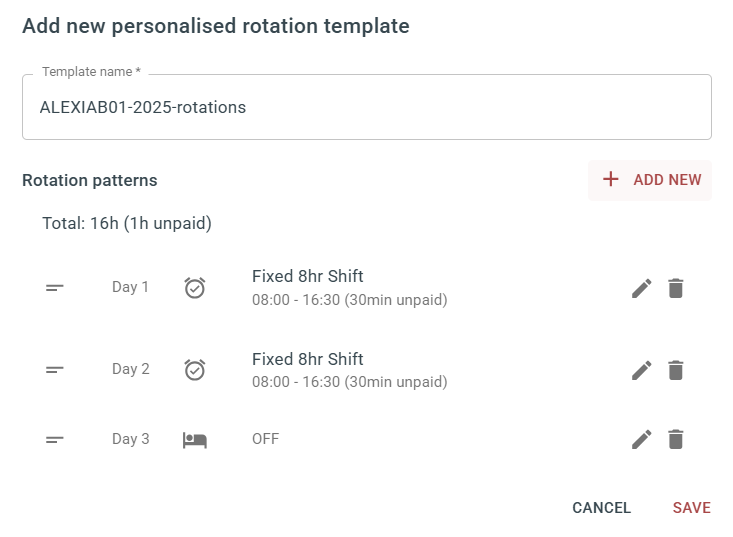Edit the Day 3 OFF entry
Image resolution: width=733 pixels, height=537 pixels.
[641, 439]
